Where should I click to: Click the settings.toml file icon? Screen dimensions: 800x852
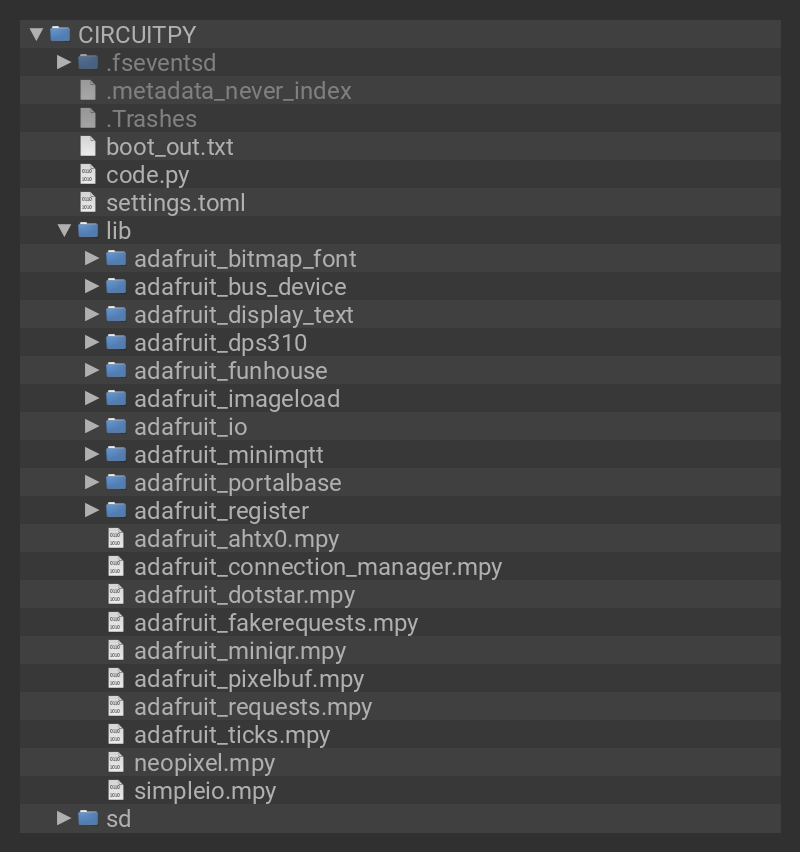[x=88, y=202]
